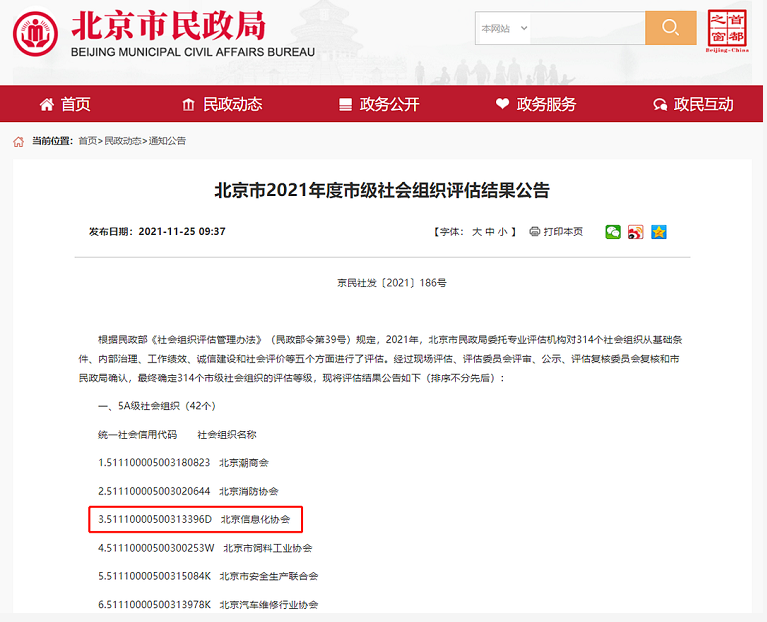Click the chat bubble icon beside 政民互动
Image resolution: width=767 pixels, height=622 pixels.
coord(660,104)
